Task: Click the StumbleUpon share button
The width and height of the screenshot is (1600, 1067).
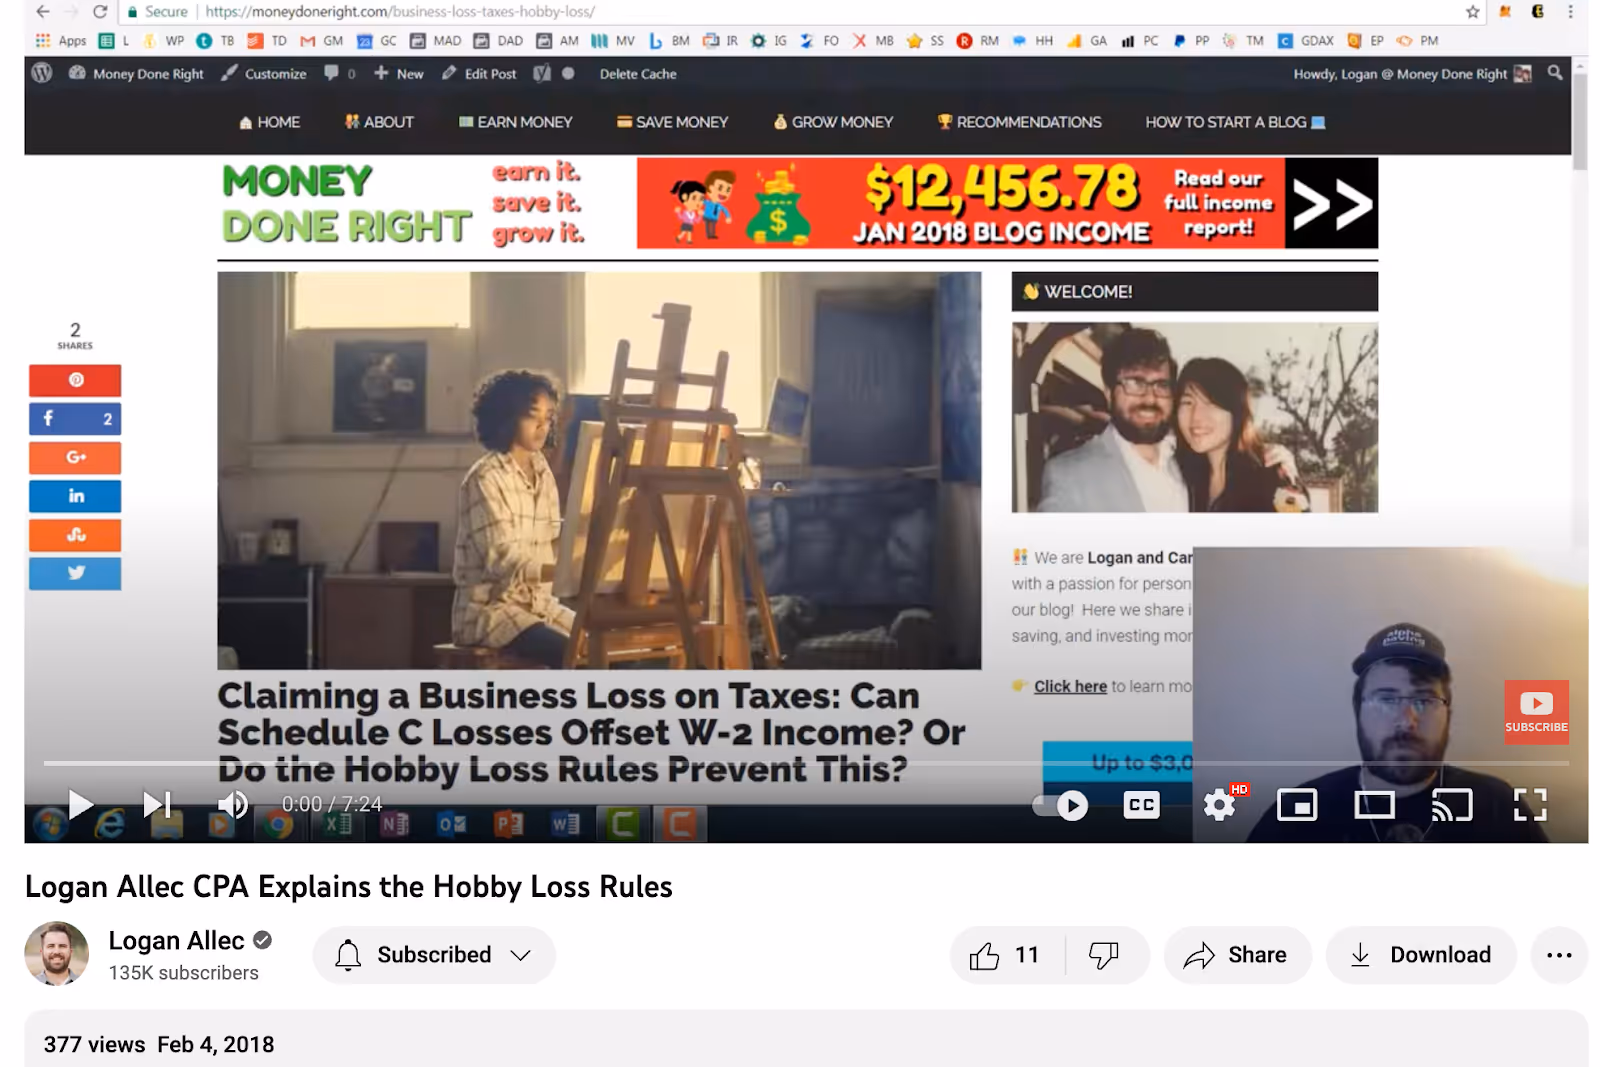Action: (x=75, y=535)
